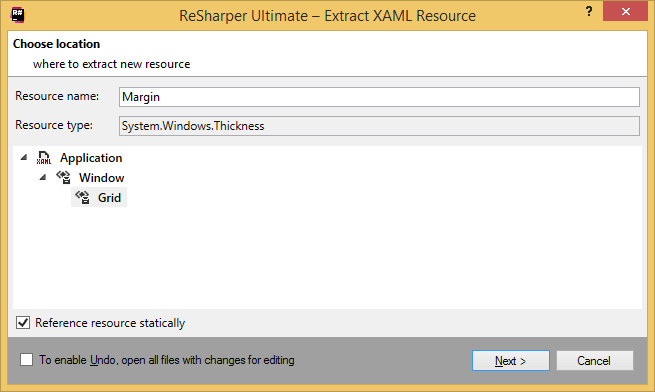Viewport: 655px width, 392px height.
Task: Open help with the question mark button
Action: coord(589,11)
